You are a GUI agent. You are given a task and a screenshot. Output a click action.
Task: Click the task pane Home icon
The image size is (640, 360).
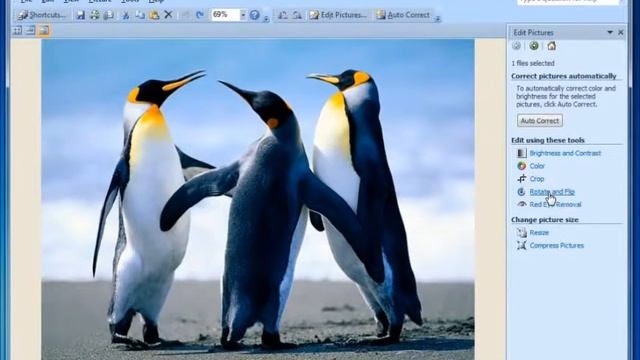tap(551, 46)
